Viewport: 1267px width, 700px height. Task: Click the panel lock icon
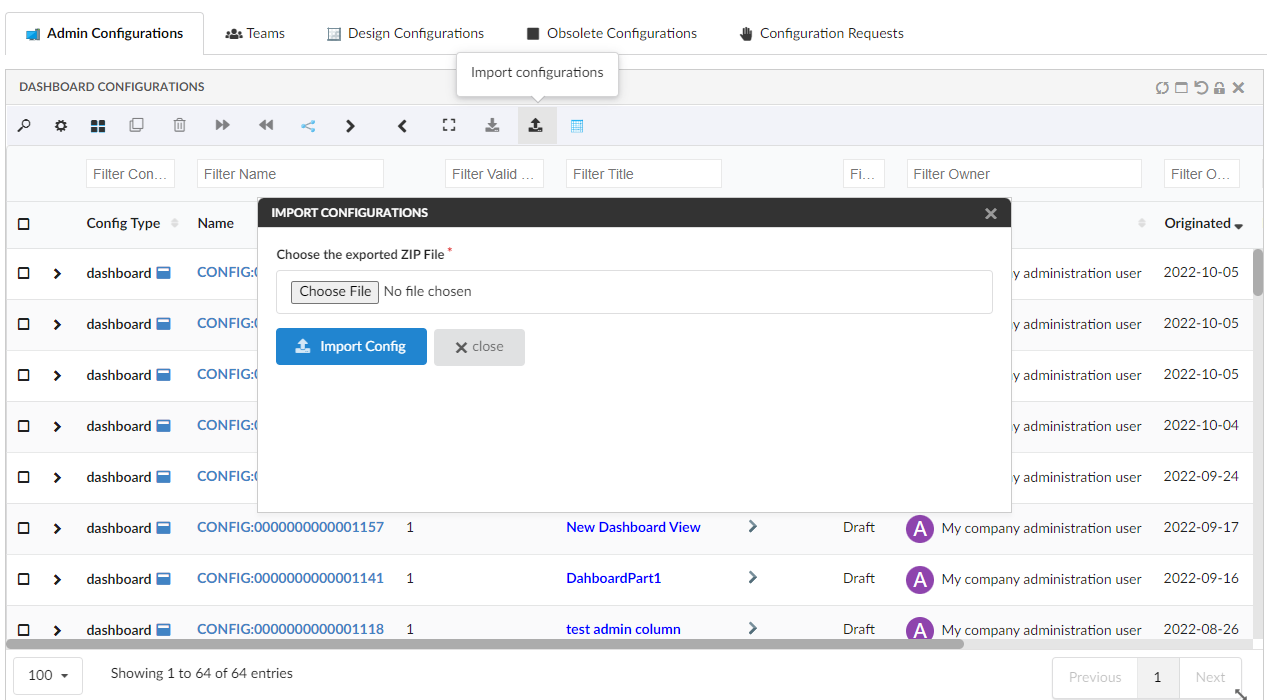(1219, 88)
